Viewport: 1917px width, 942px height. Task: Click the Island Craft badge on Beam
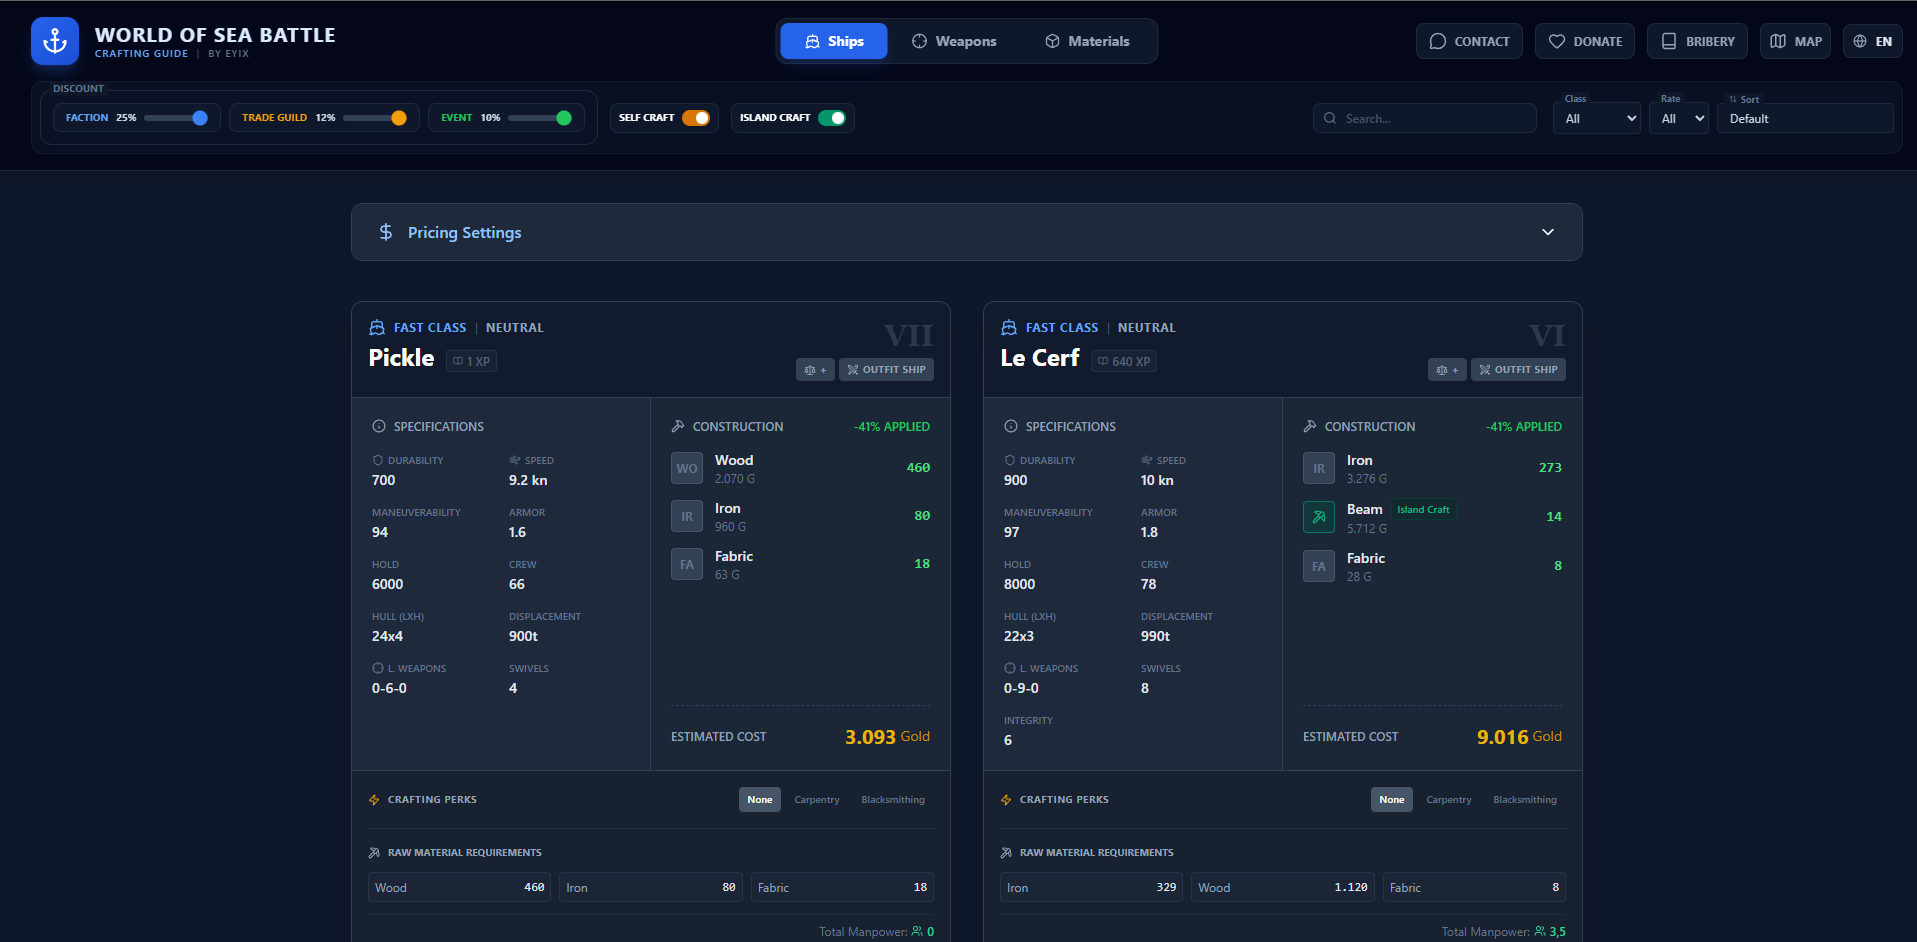(1423, 509)
